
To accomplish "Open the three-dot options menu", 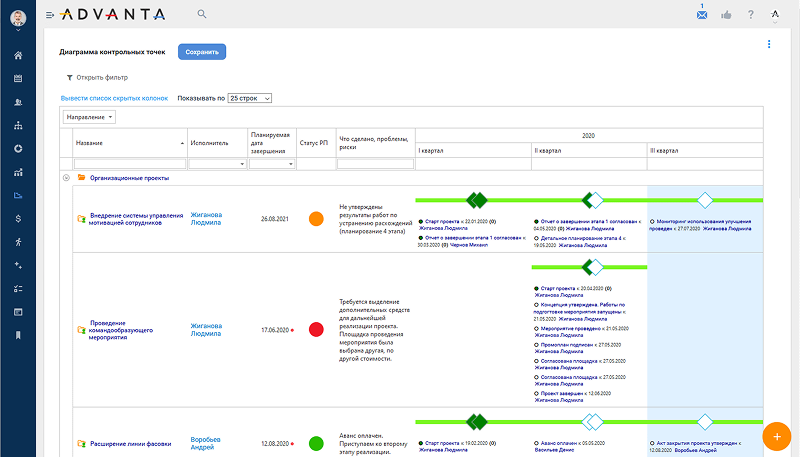I will [x=768, y=44].
